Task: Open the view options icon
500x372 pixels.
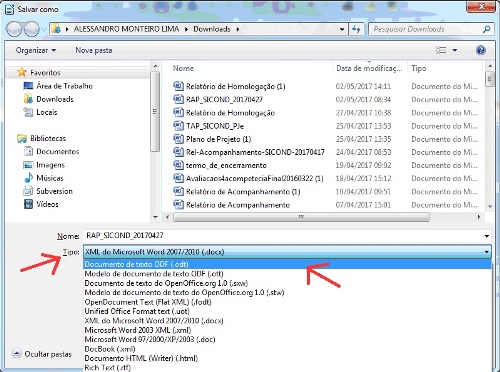Action: click(x=441, y=50)
